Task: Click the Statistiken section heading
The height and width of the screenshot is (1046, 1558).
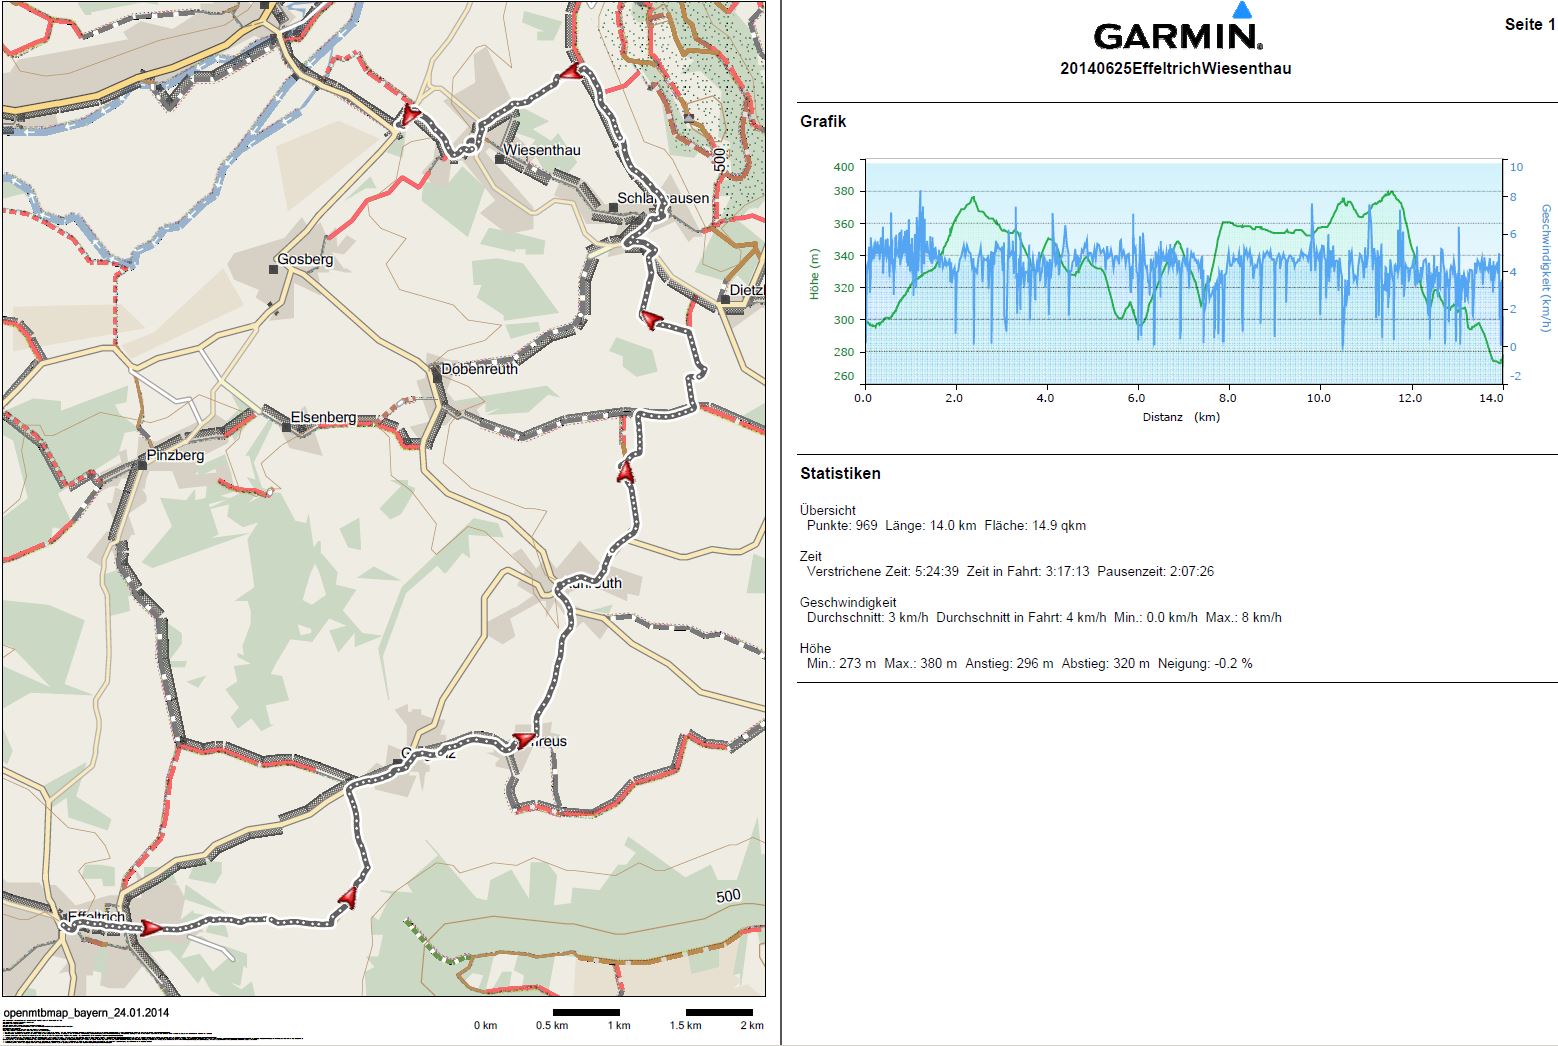Action: pos(840,474)
